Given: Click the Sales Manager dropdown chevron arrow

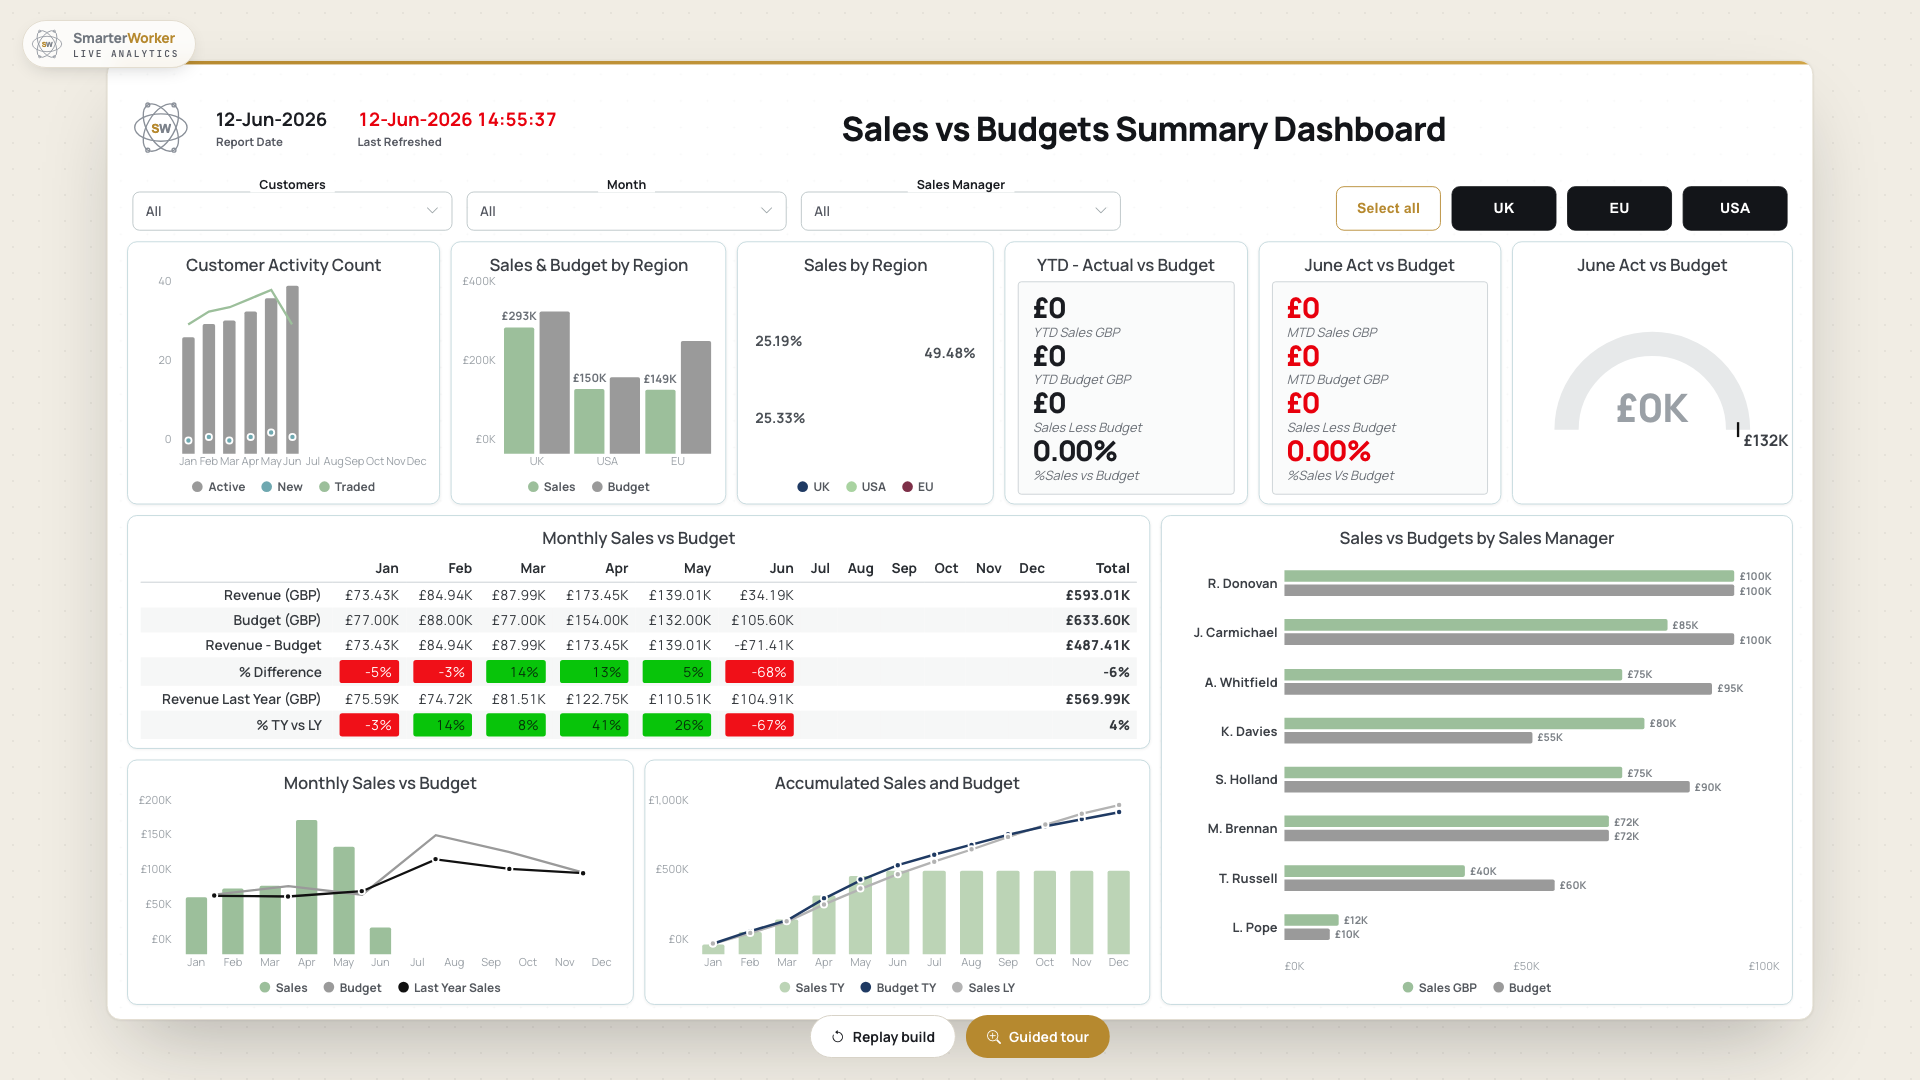Looking at the screenshot, I should click(1100, 211).
